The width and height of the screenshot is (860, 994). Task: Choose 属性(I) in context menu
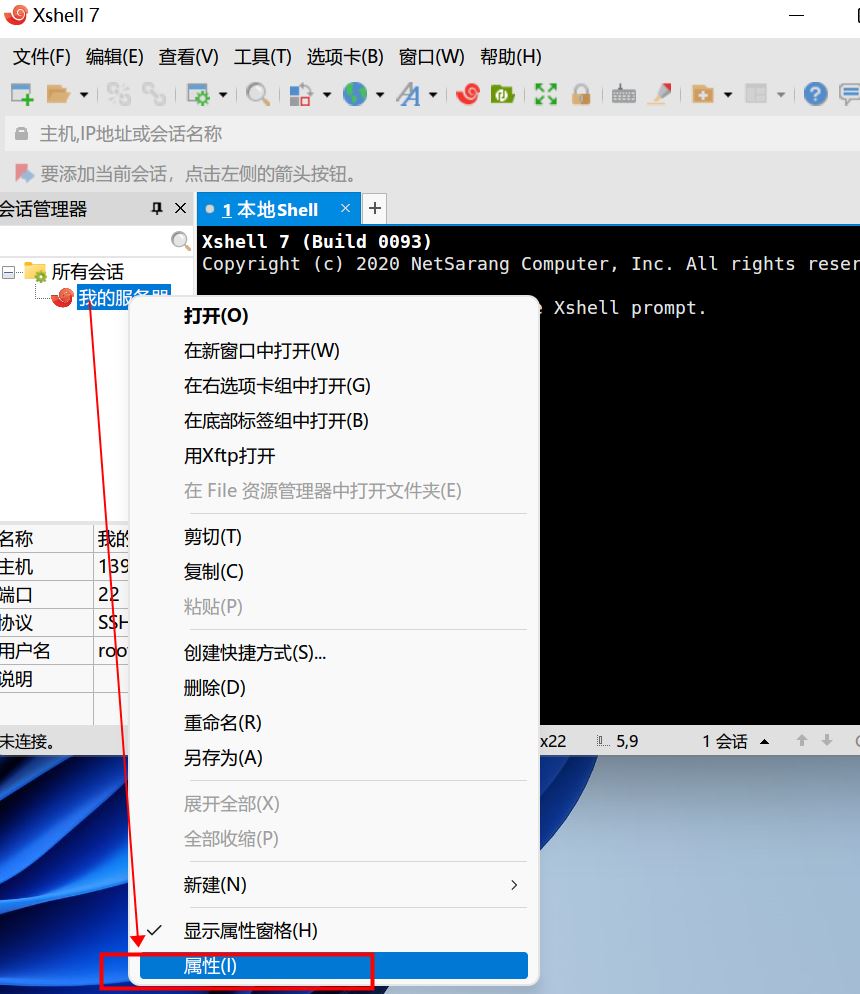click(x=334, y=966)
